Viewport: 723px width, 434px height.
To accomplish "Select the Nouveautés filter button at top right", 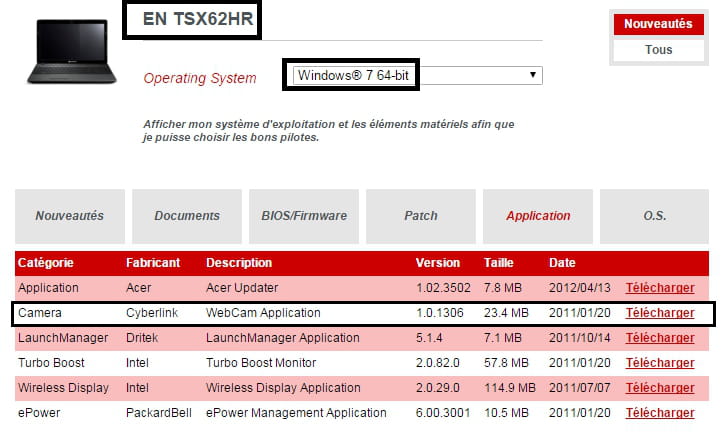I will tap(658, 24).
